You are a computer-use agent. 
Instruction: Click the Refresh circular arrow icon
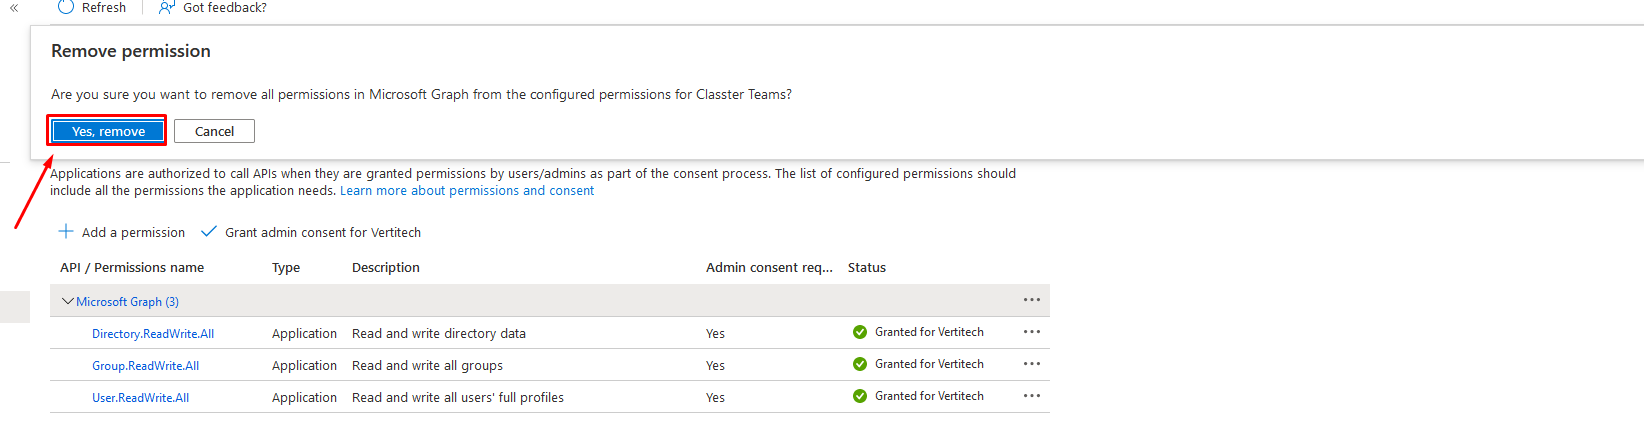coord(66,7)
